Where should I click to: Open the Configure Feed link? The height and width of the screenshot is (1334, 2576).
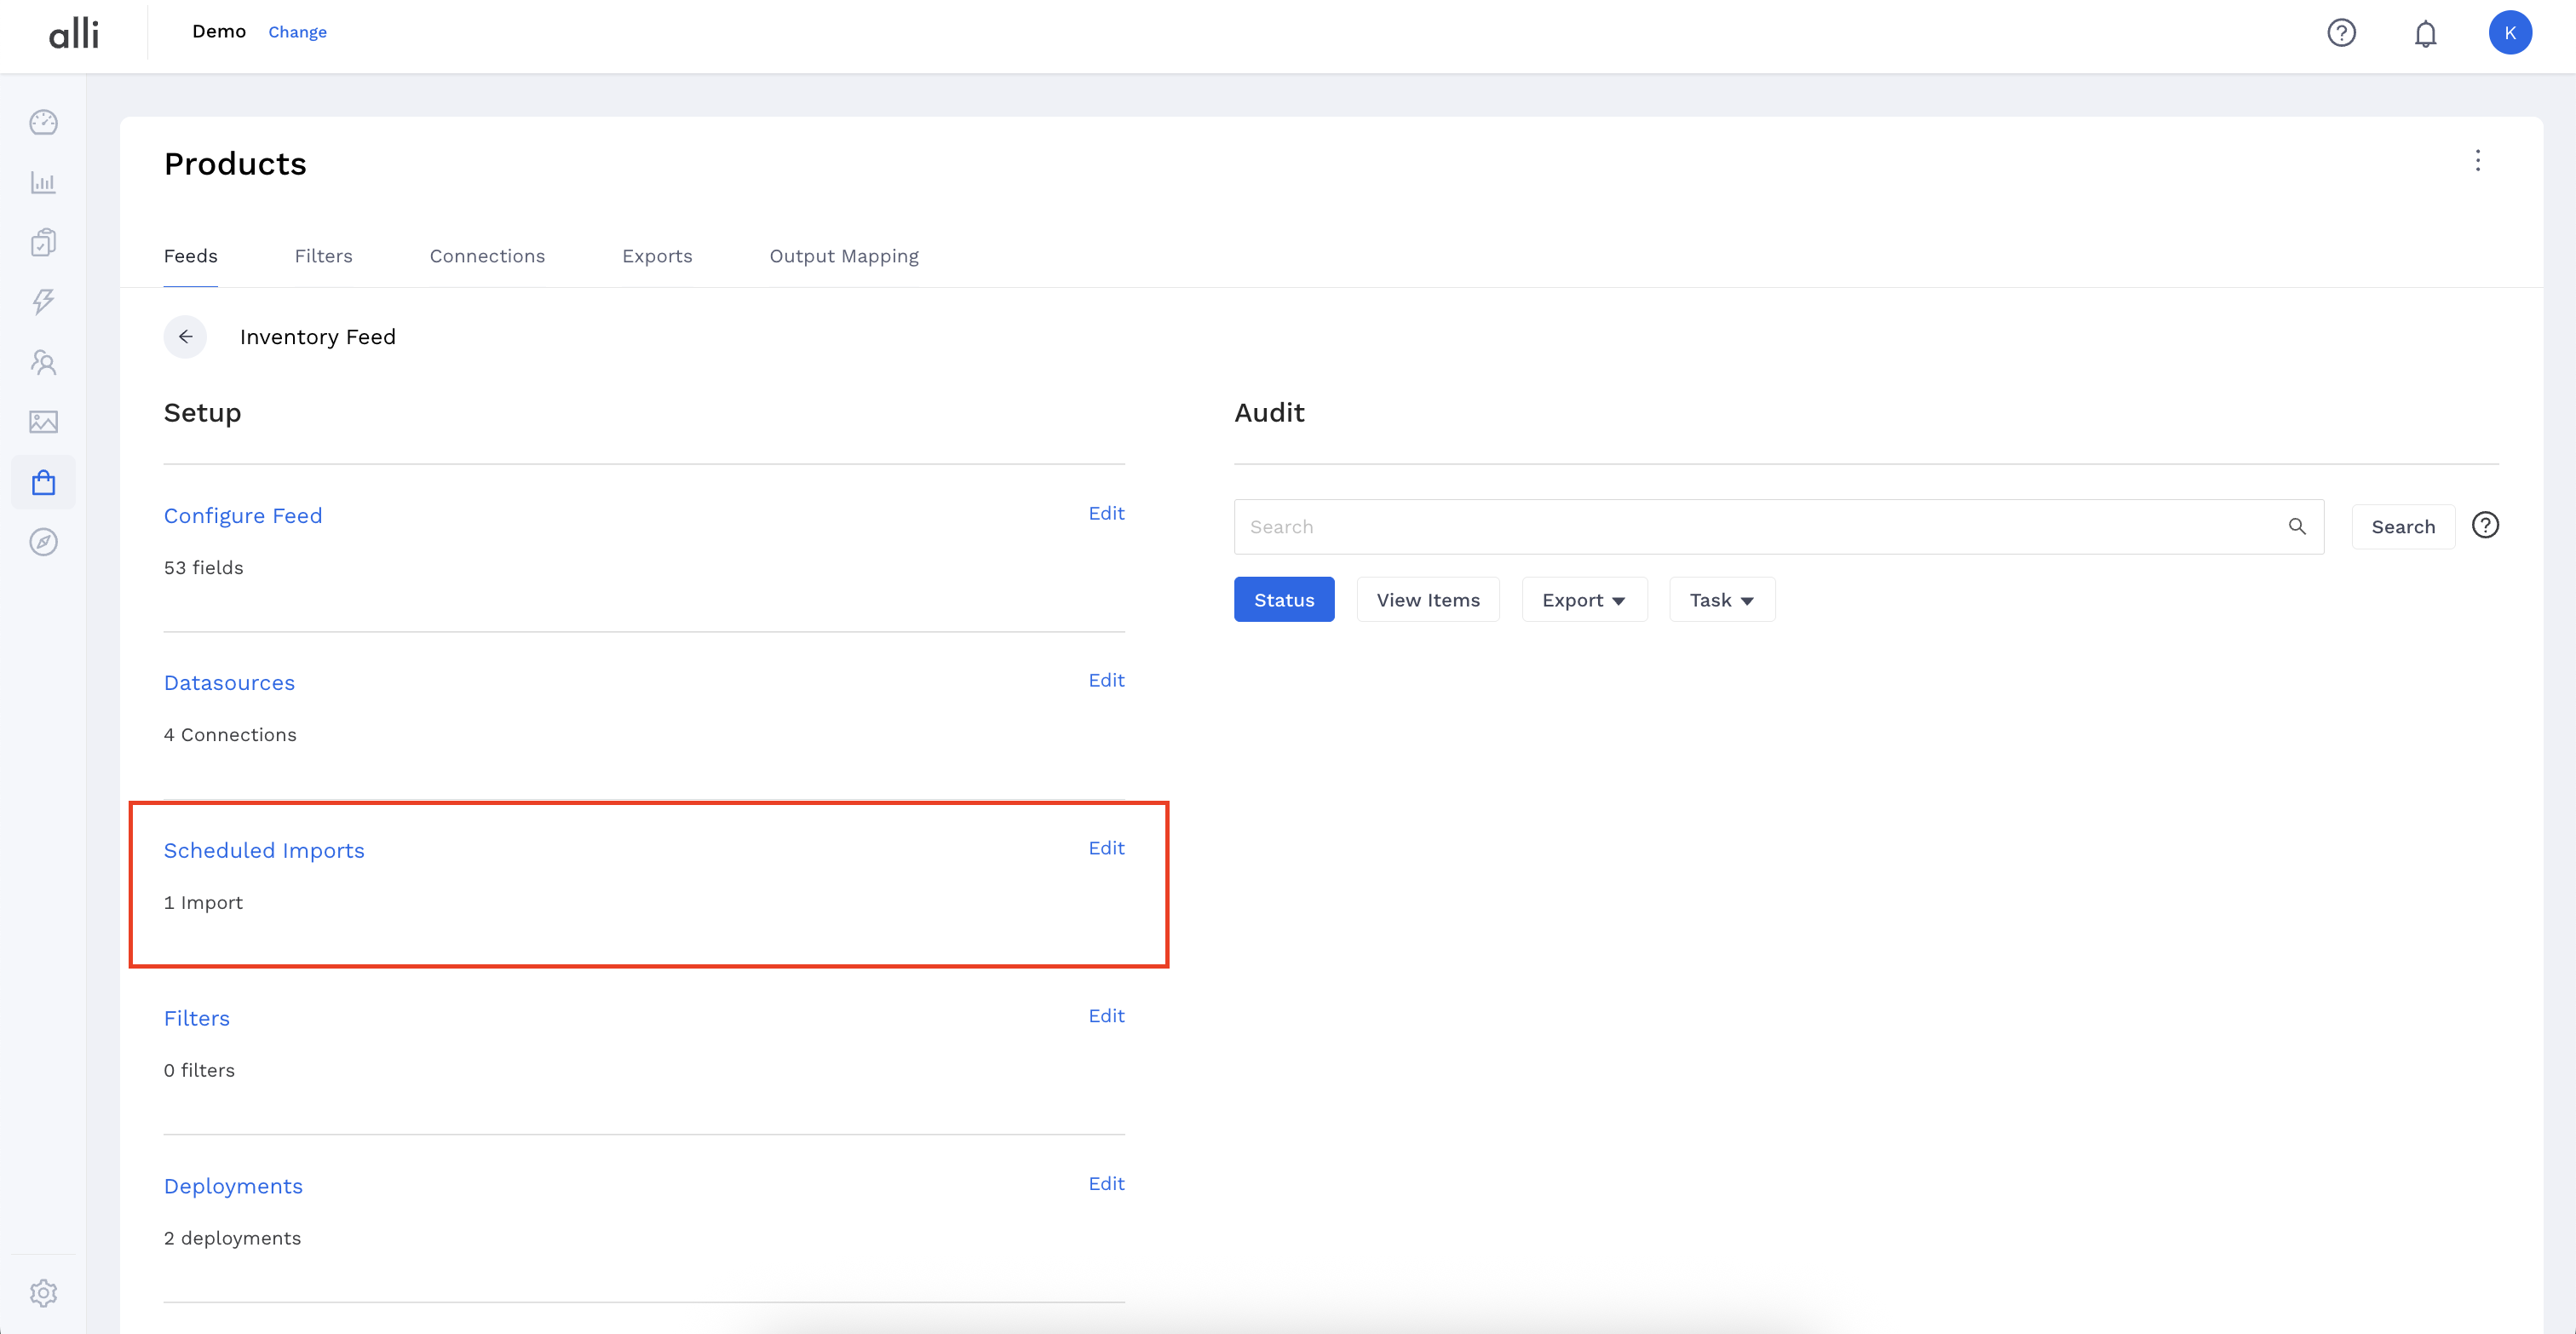click(243, 516)
